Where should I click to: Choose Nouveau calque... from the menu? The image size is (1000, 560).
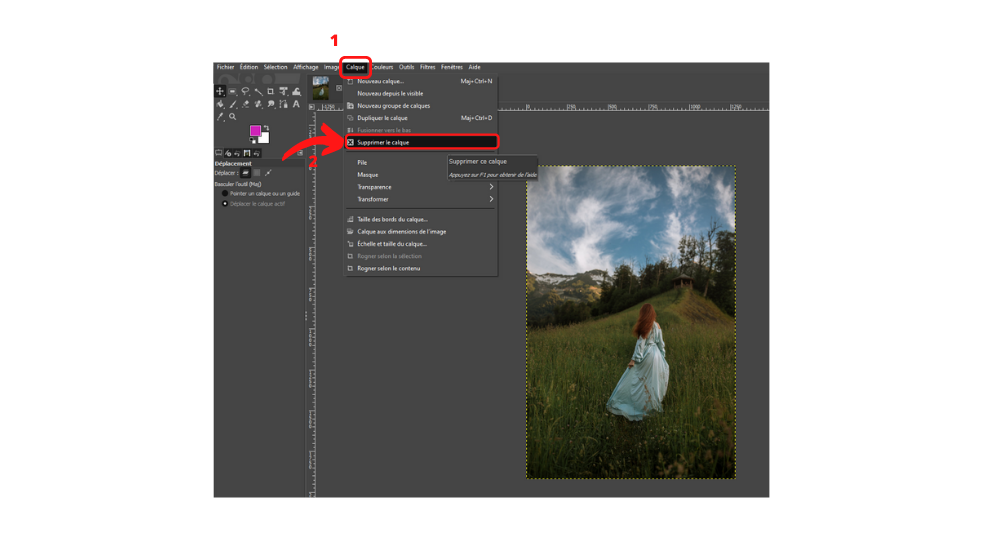tap(421, 81)
